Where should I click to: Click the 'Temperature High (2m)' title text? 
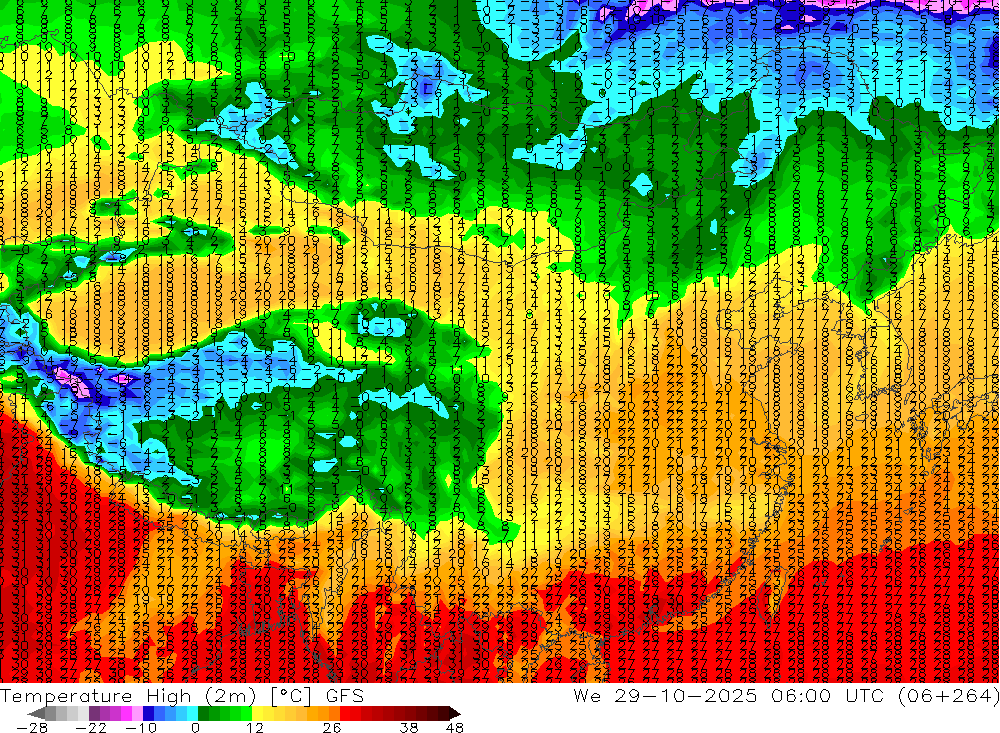click(x=128, y=696)
